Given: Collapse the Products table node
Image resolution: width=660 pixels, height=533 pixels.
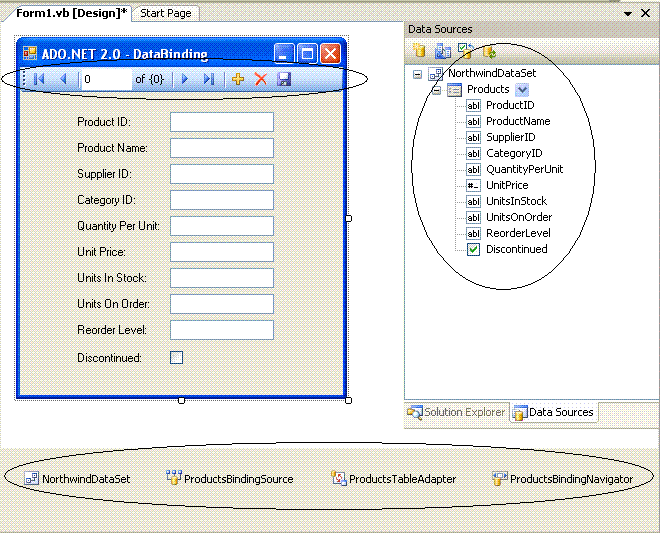Looking at the screenshot, I should tap(436, 90).
